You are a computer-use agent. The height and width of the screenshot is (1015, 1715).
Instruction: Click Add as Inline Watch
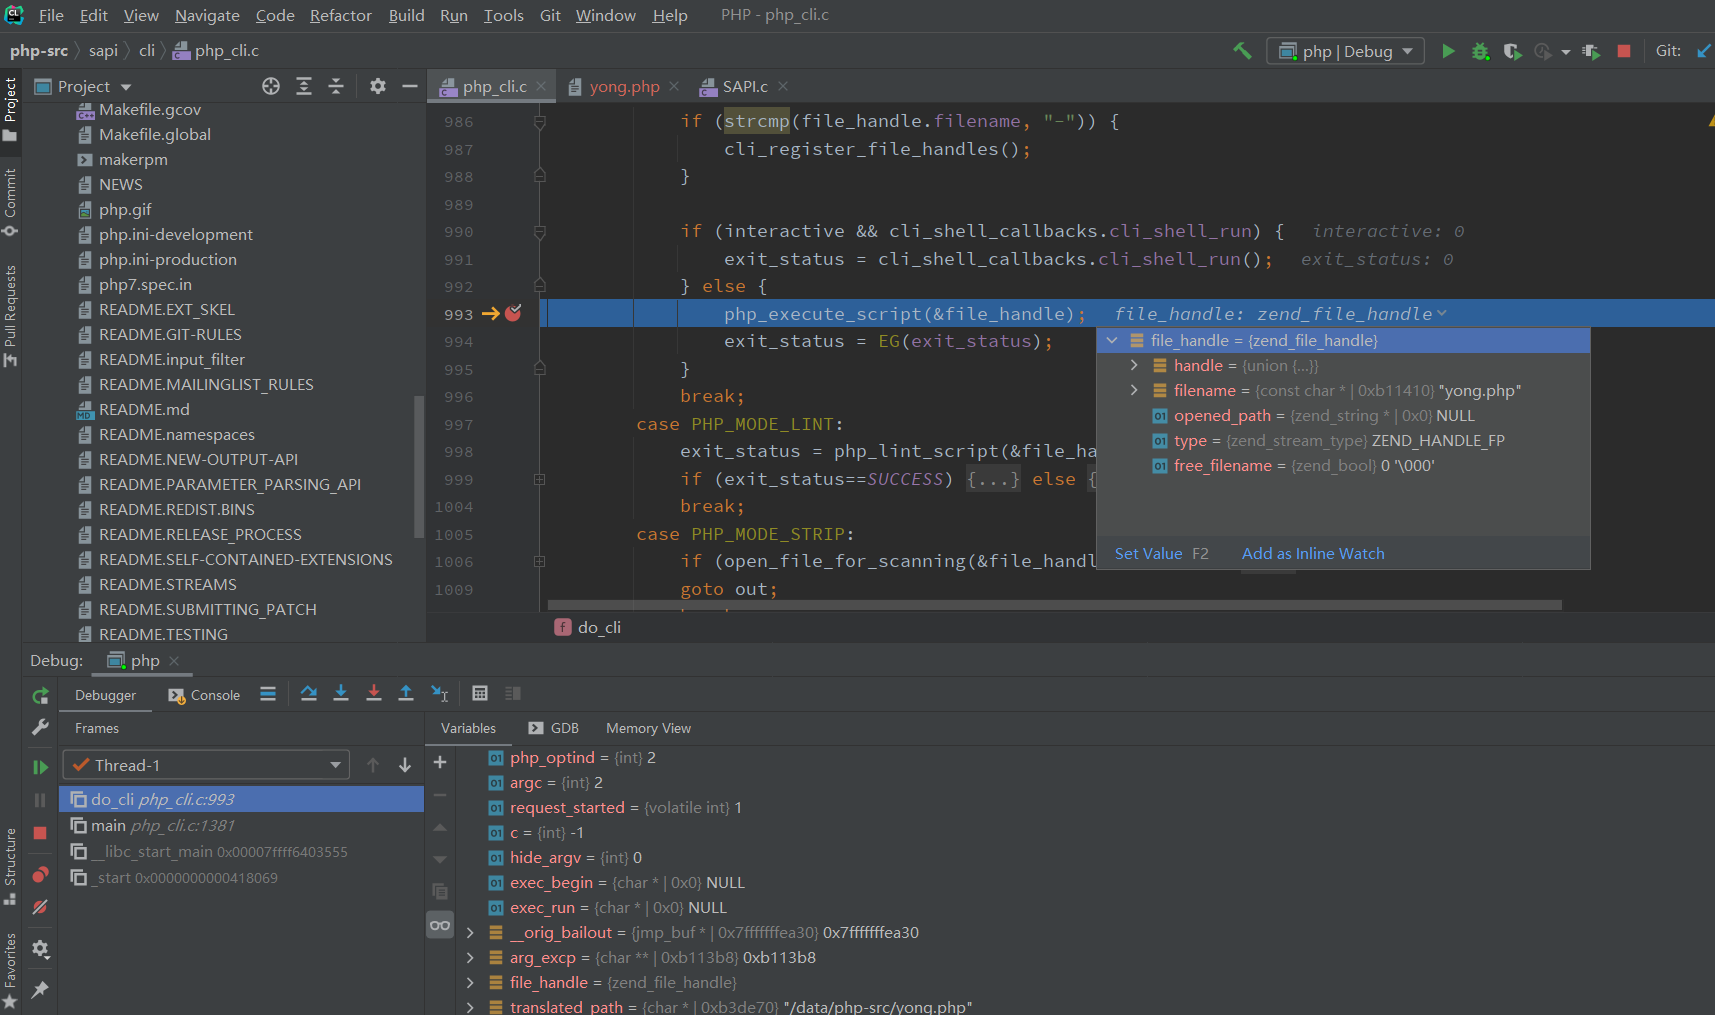click(1312, 553)
